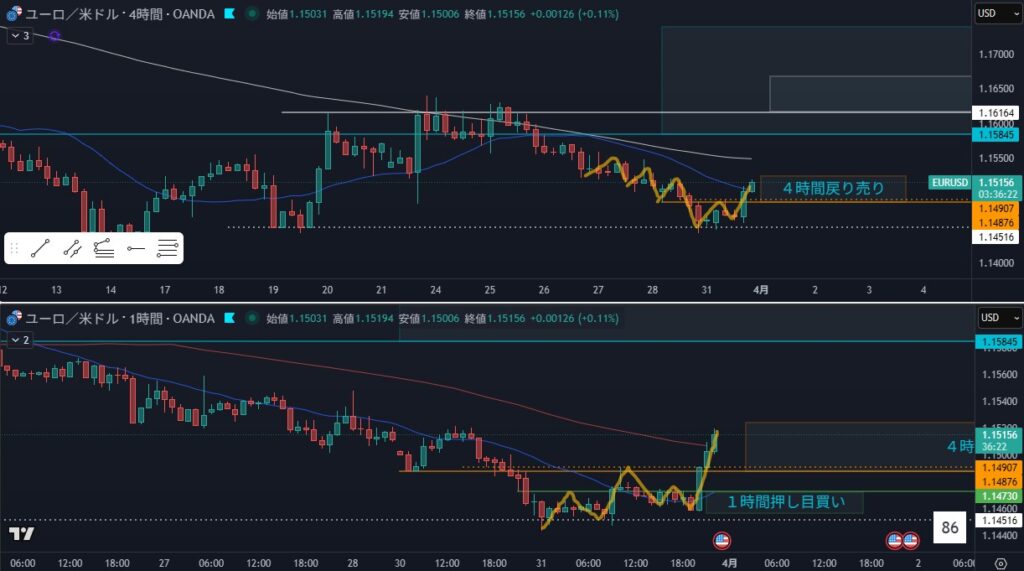Open chart settings gear at bottom right
1024x571 pixels.
(x=1014, y=562)
